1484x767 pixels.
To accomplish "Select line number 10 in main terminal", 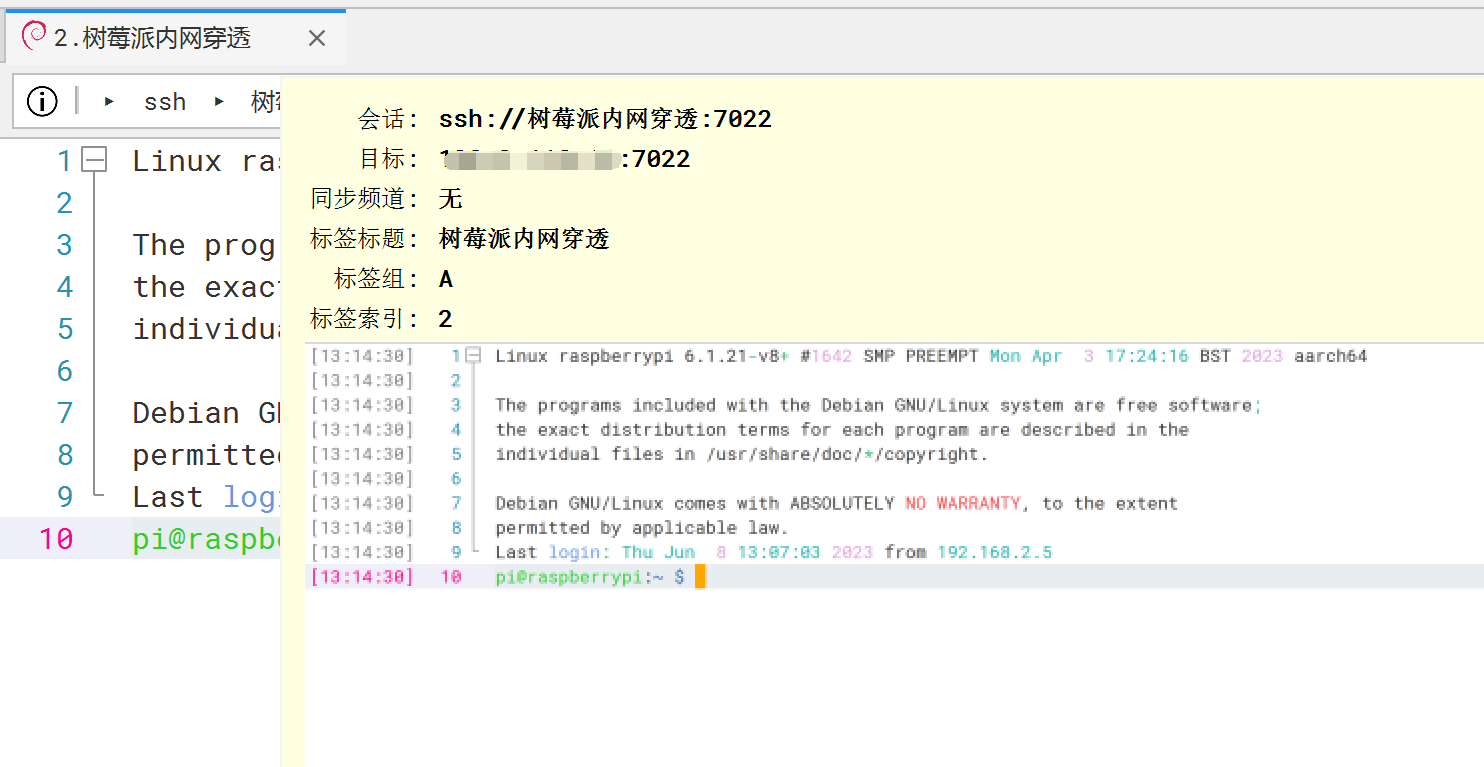I will click(x=56, y=539).
